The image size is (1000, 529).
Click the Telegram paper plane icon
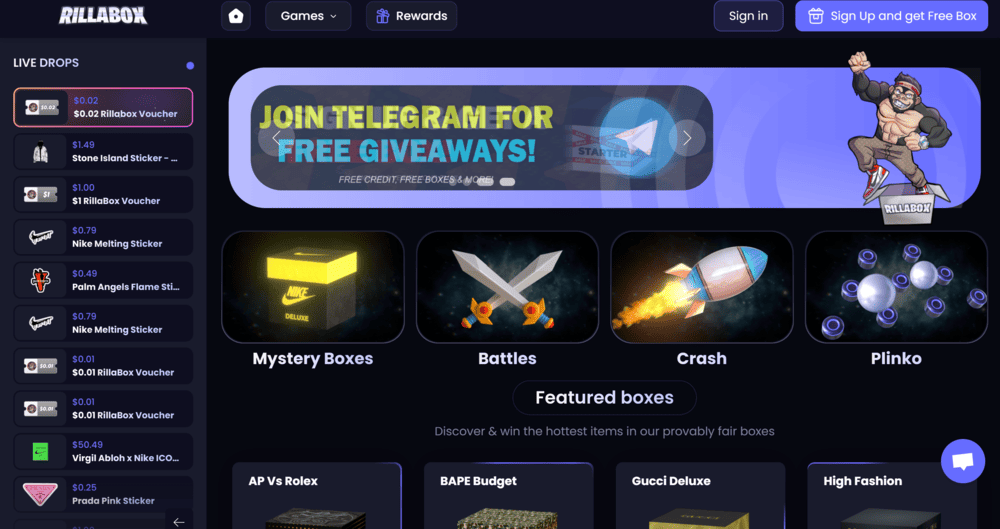click(636, 138)
